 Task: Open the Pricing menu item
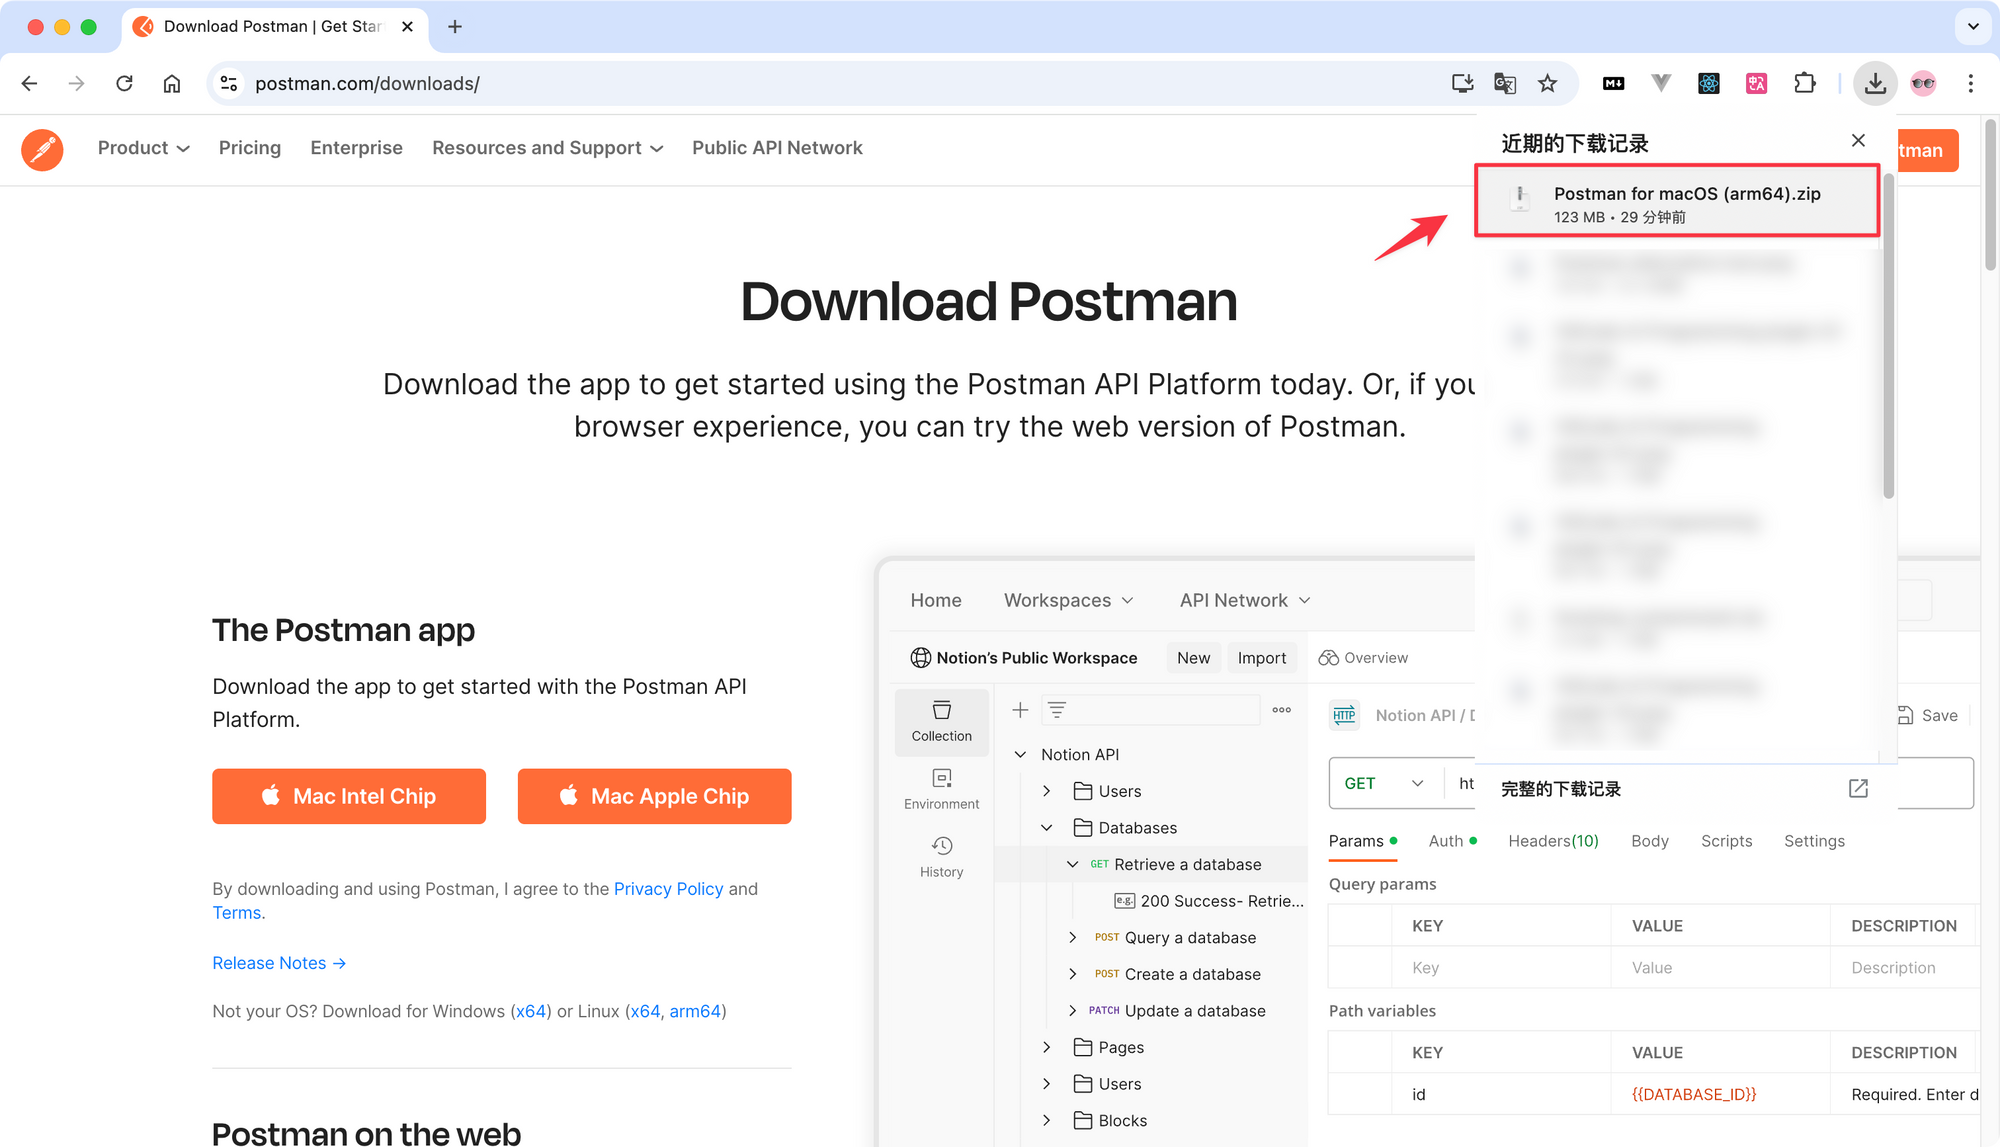click(x=249, y=148)
